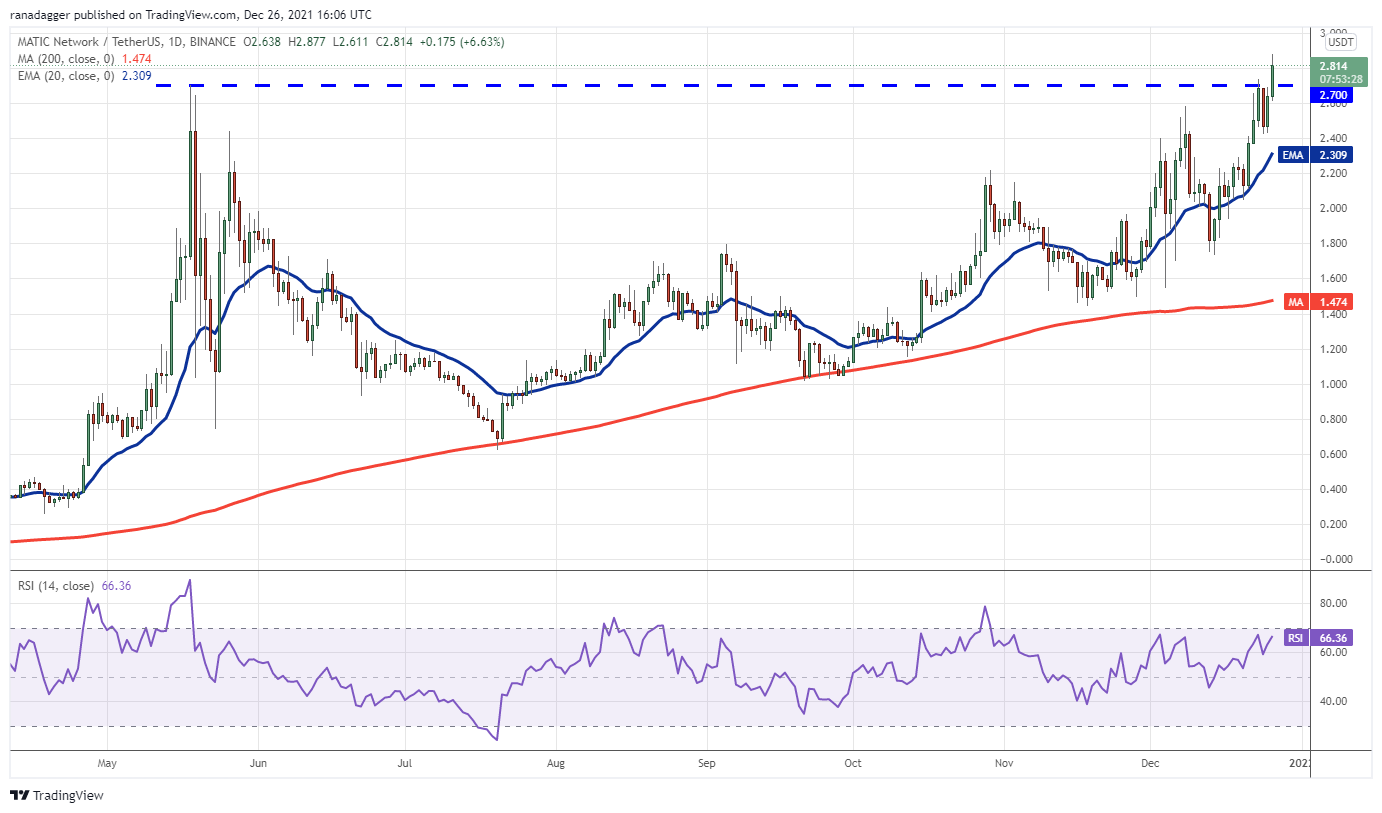Image resolution: width=1382 pixels, height=813 pixels.
Task: Click the 1.000 level on price scale
Action: (x=1336, y=384)
